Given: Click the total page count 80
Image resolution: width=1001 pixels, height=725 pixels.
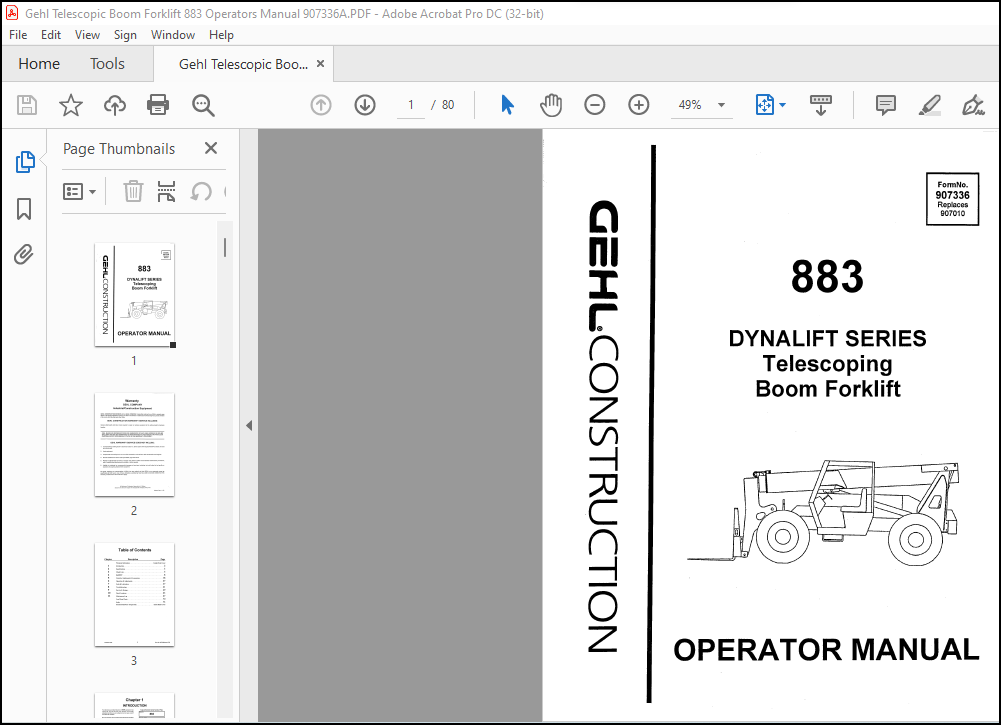Looking at the screenshot, I should [448, 105].
